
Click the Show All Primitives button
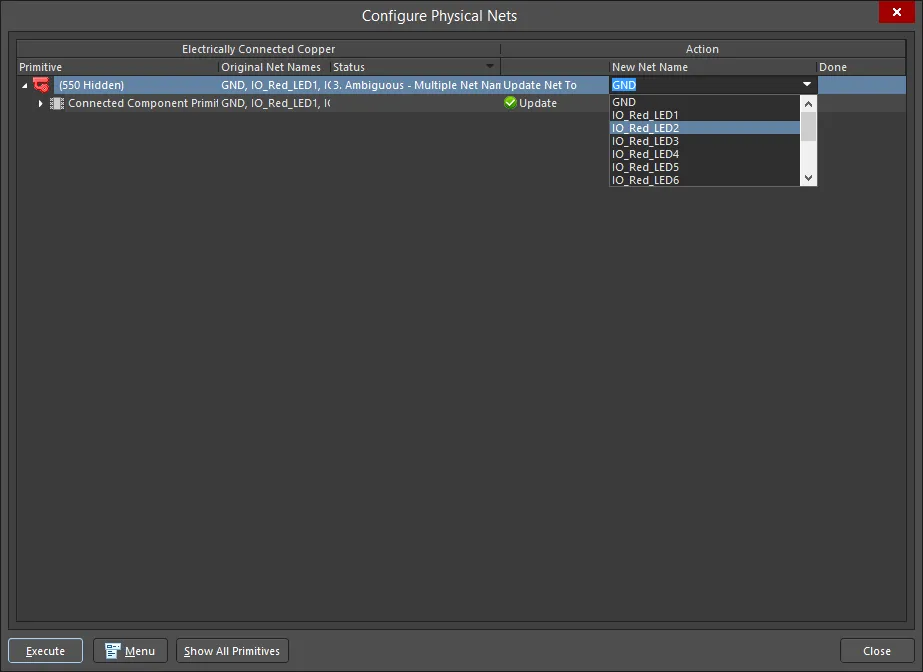coord(232,651)
